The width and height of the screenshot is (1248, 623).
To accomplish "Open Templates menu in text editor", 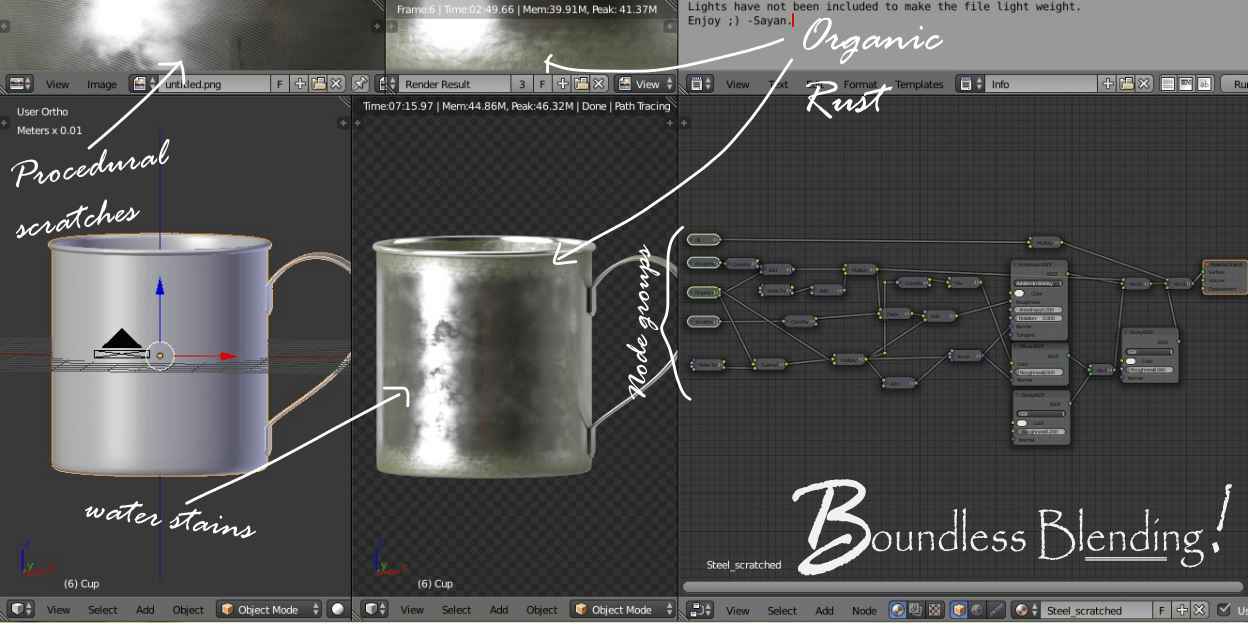I will pos(919,84).
